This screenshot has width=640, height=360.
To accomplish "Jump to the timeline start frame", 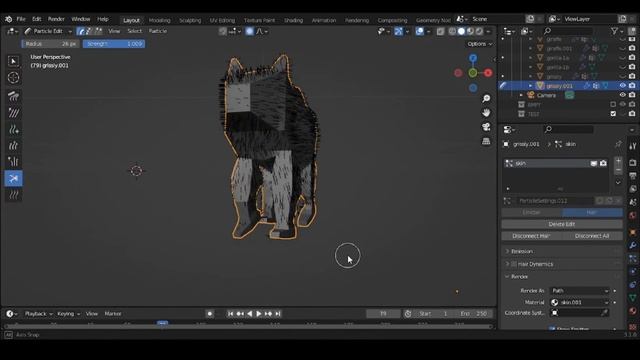I will [x=231, y=314].
